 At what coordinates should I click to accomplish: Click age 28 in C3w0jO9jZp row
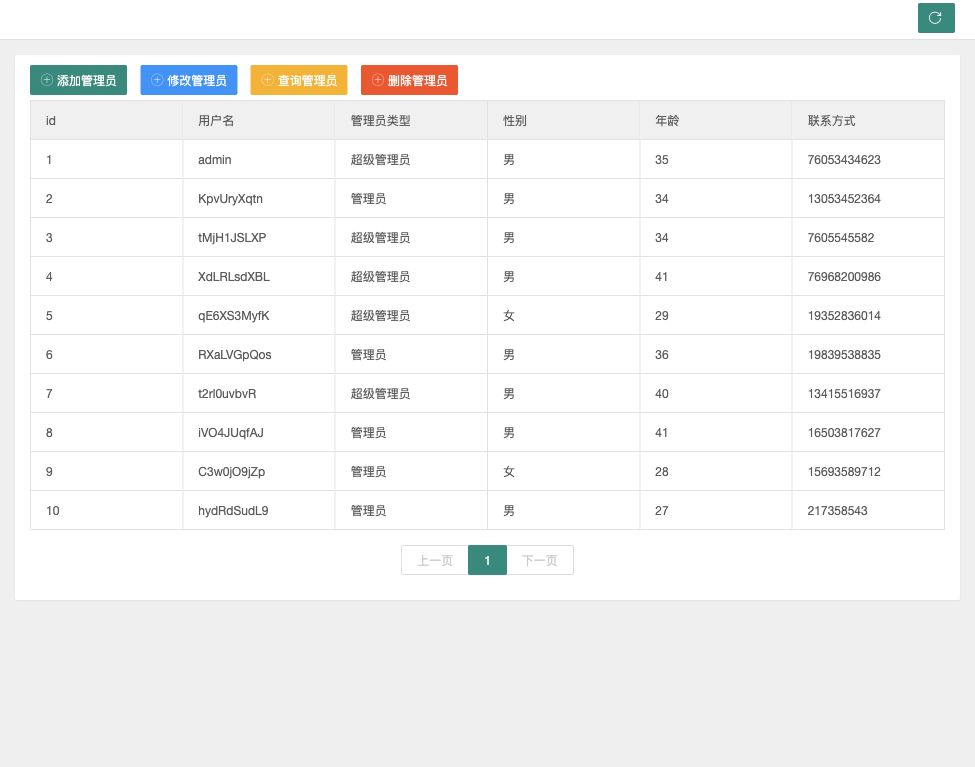[x=662, y=472]
